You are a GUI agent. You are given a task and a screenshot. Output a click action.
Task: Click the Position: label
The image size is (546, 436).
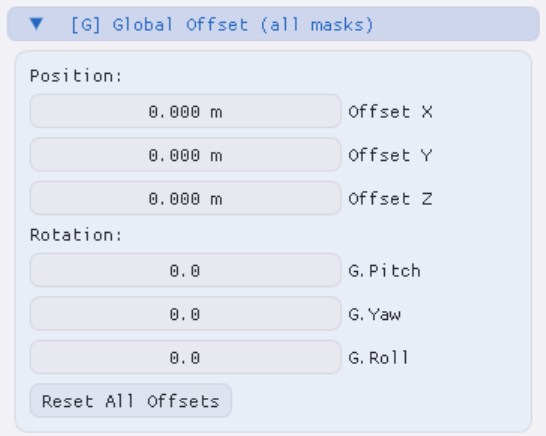76,76
